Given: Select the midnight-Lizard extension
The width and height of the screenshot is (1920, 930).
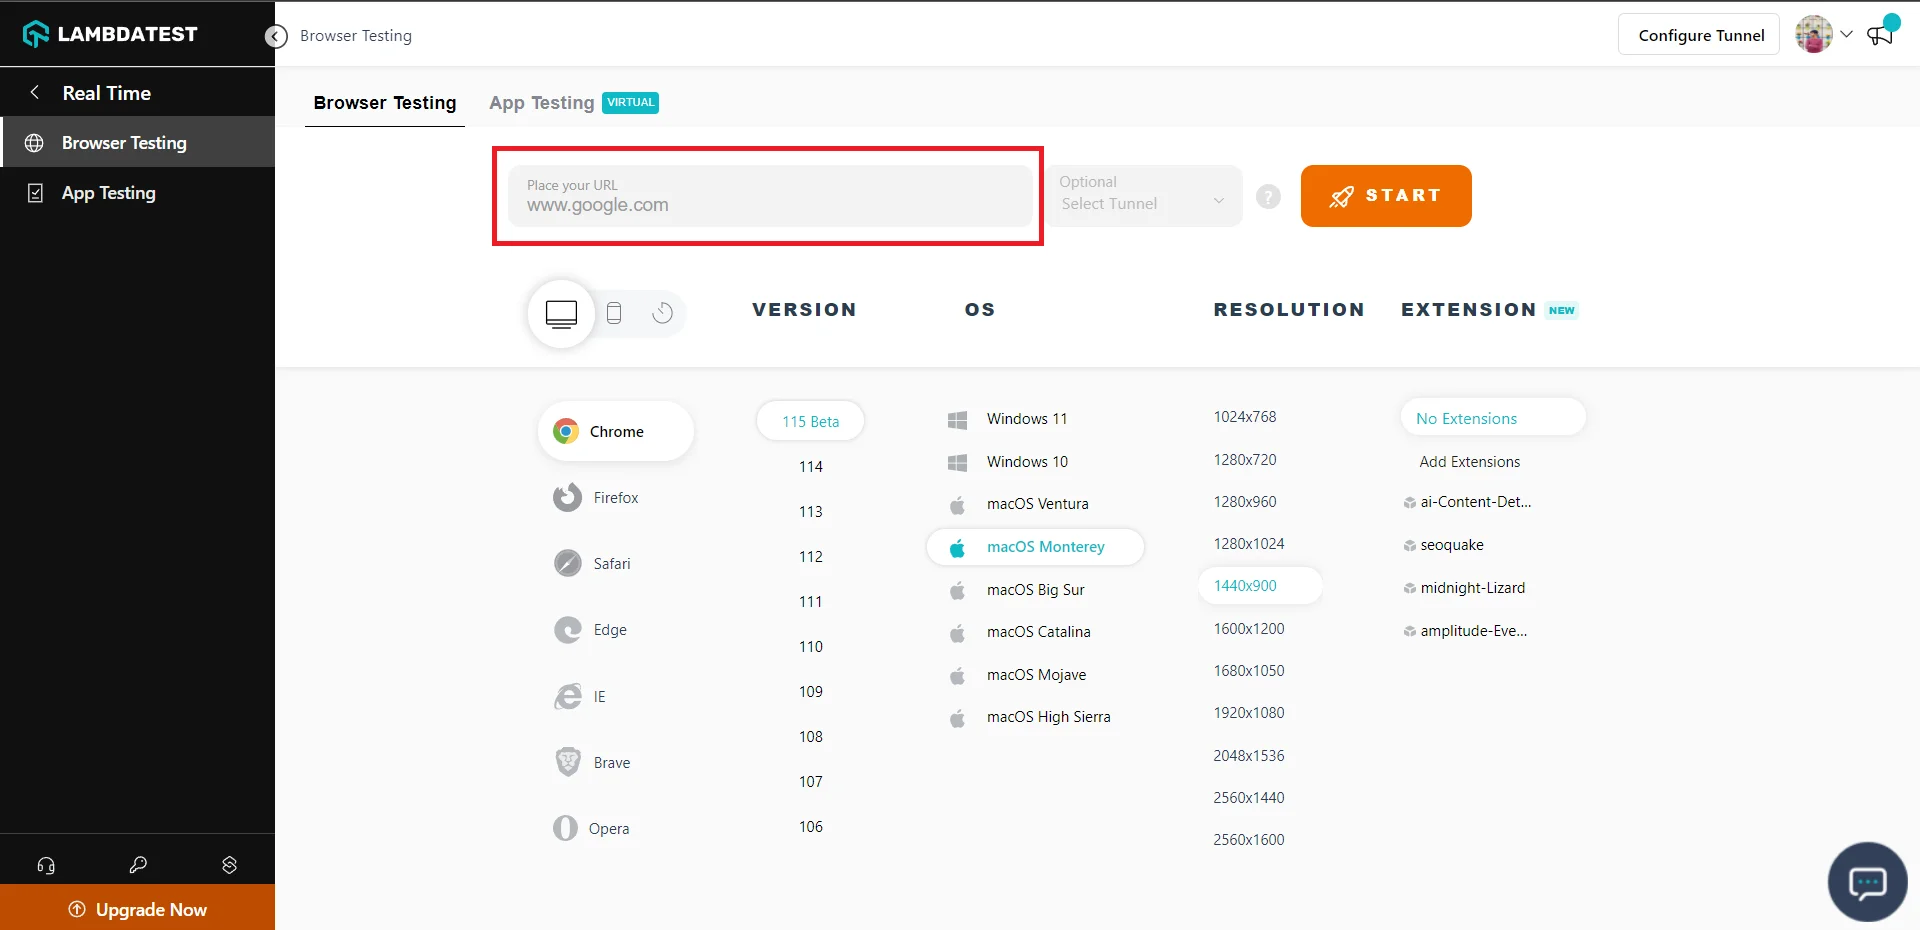Looking at the screenshot, I should coord(1464,588).
